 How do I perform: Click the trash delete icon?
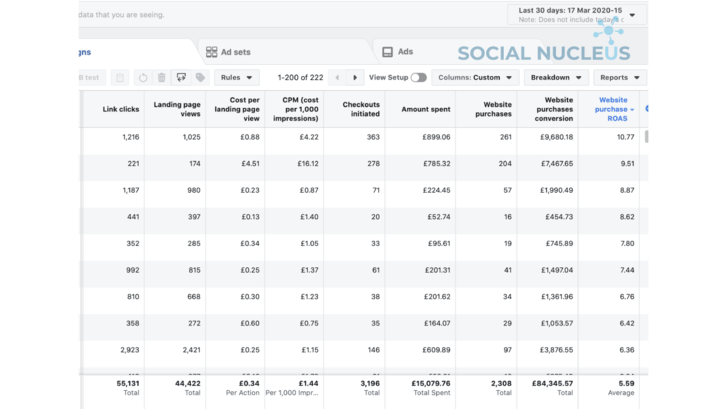tap(161, 78)
